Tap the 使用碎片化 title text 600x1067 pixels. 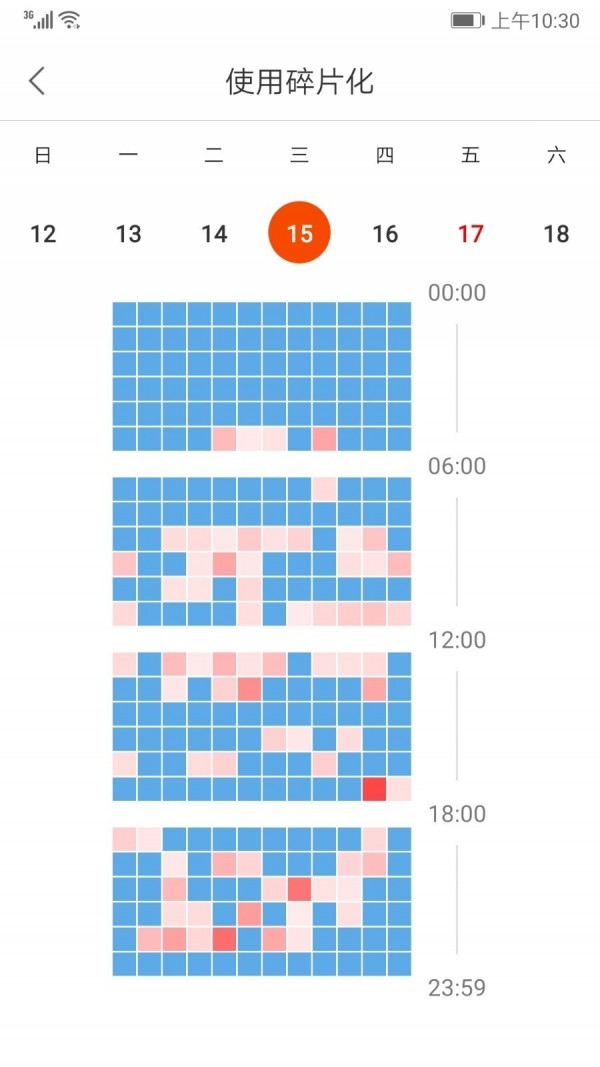[x=299, y=81]
